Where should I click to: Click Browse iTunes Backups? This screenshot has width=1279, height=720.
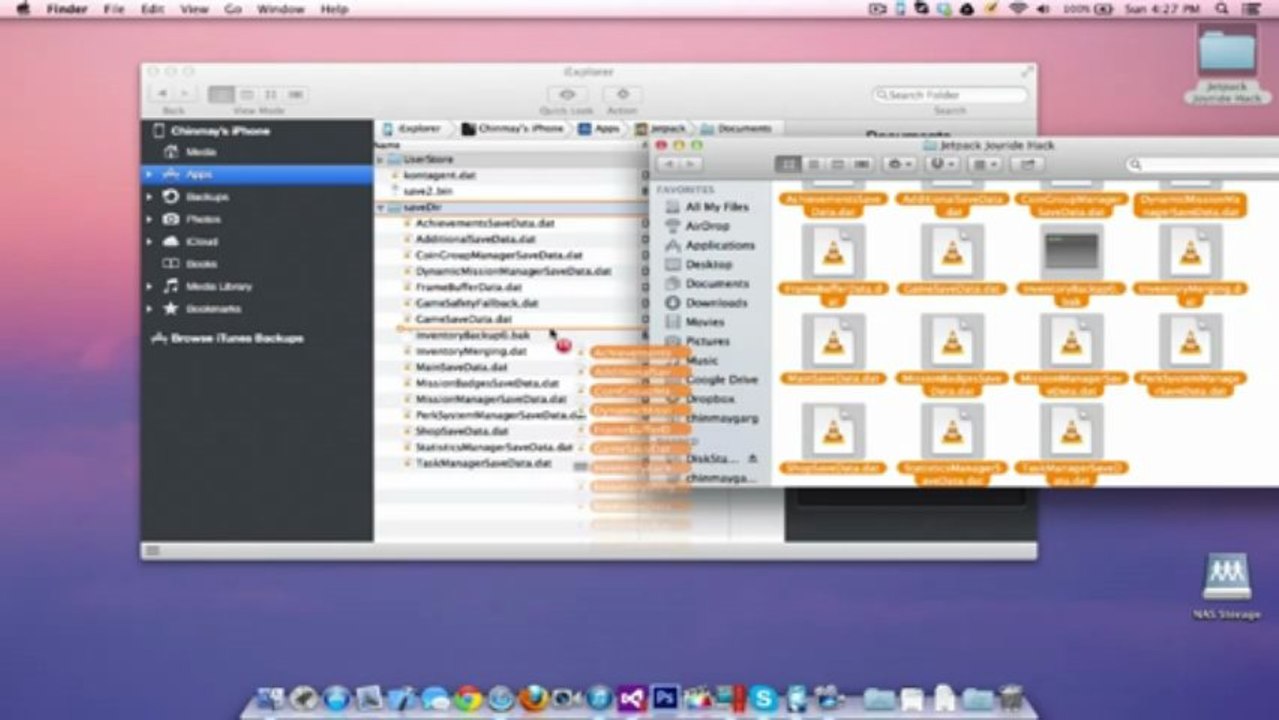point(227,338)
